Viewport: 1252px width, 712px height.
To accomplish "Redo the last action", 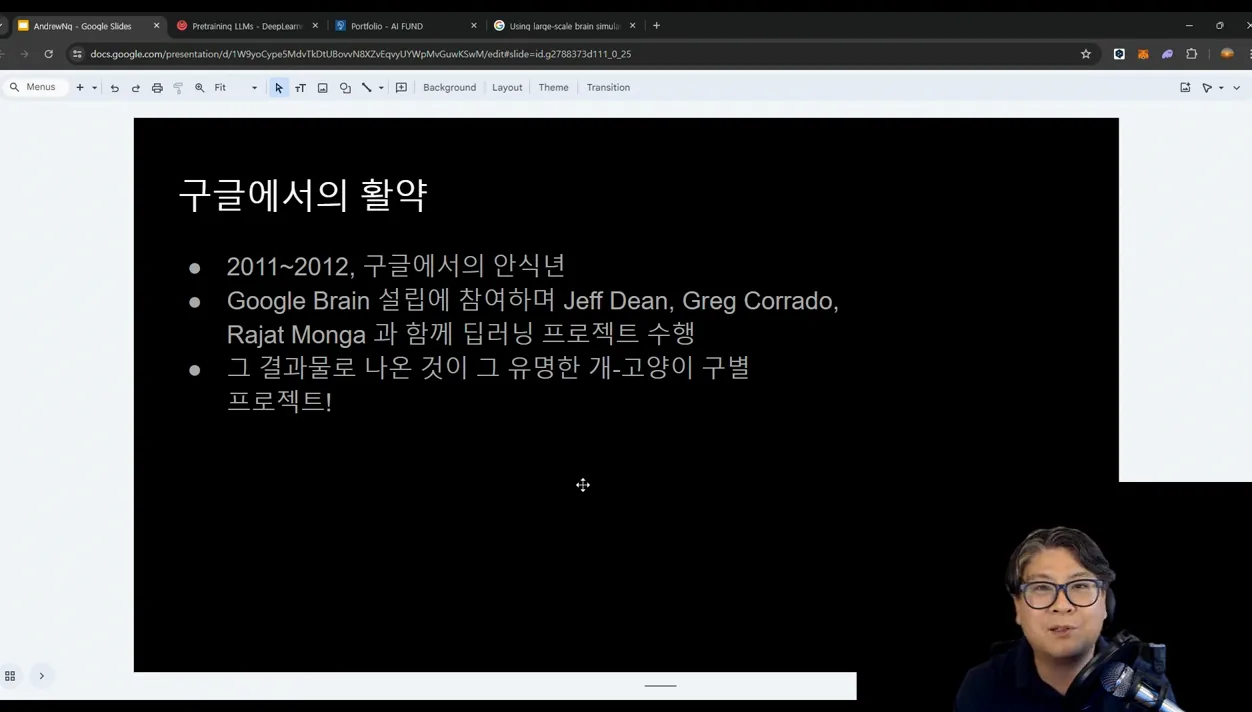I will pyautogui.click(x=136, y=88).
